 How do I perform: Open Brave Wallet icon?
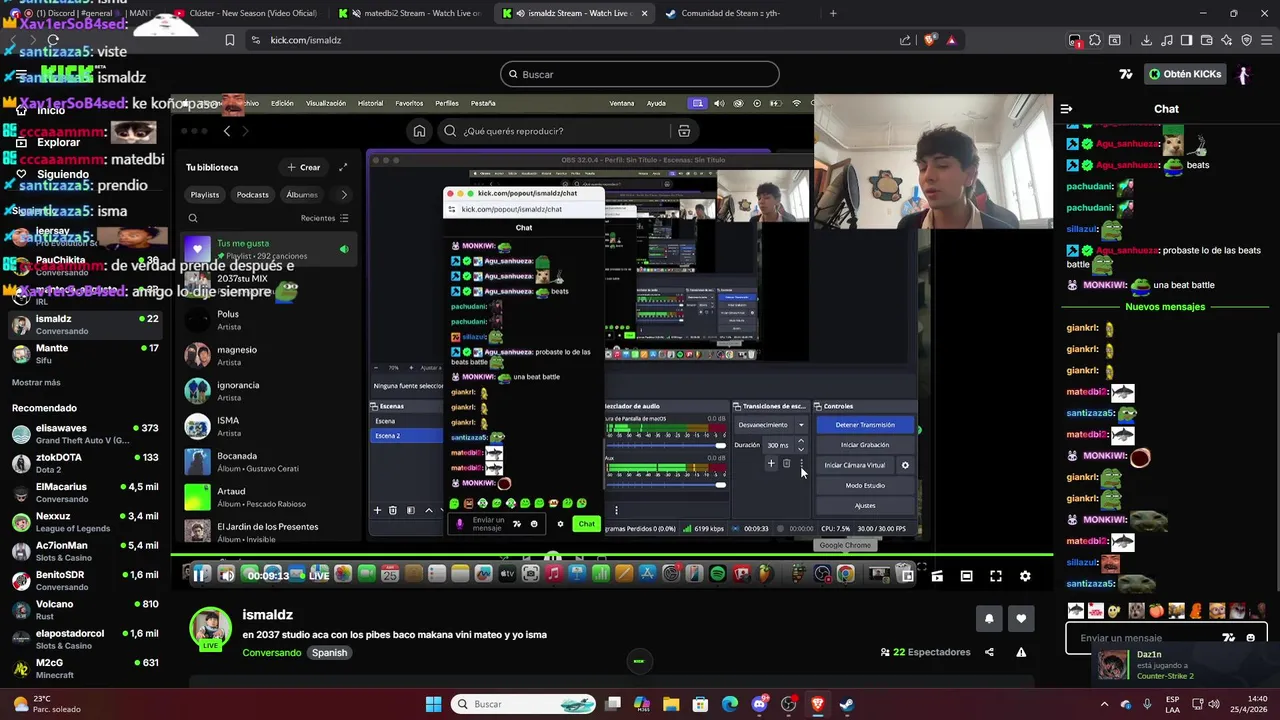1207,40
